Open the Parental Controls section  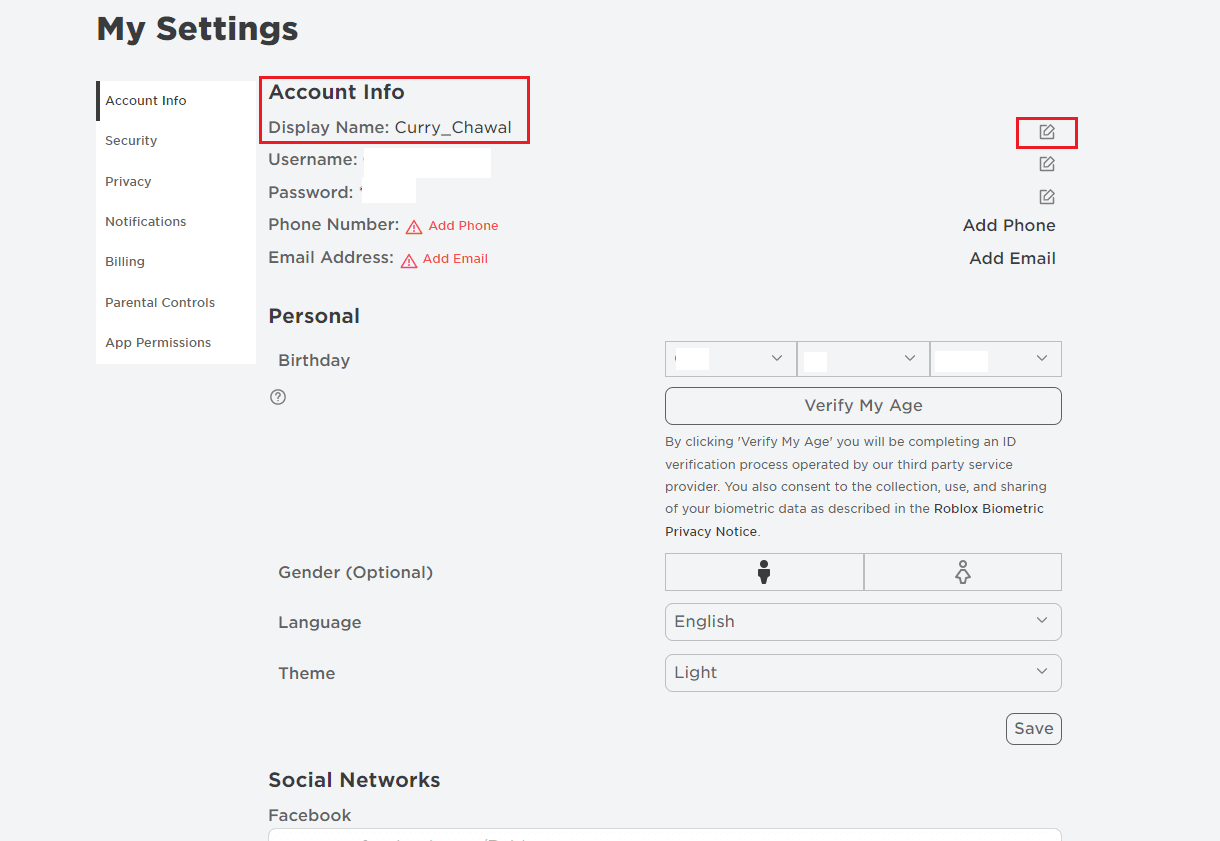point(160,302)
